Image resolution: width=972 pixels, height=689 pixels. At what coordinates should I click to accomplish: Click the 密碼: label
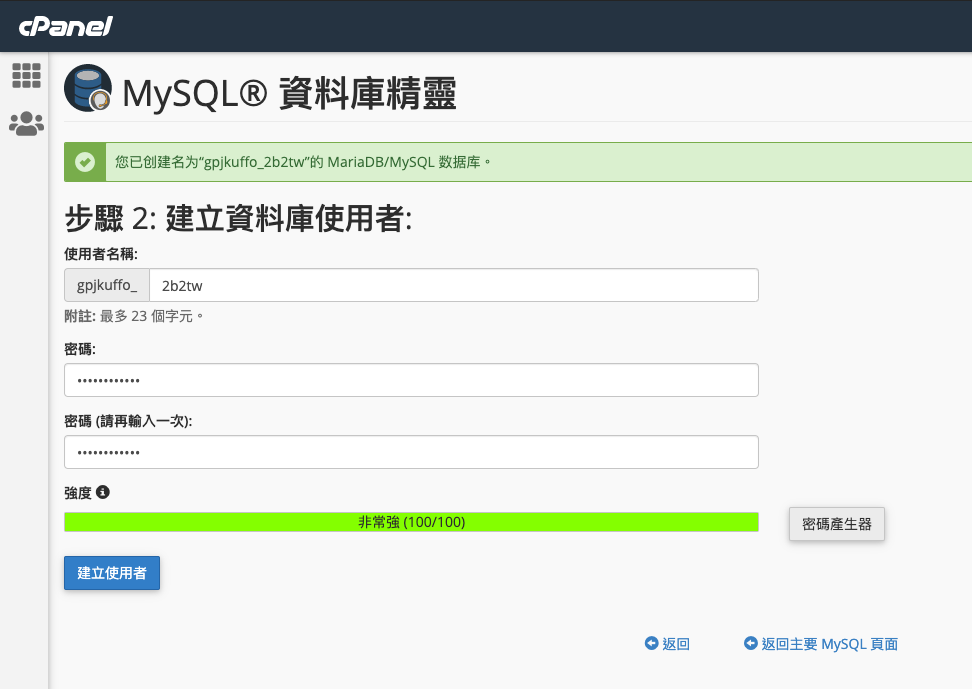coord(80,350)
